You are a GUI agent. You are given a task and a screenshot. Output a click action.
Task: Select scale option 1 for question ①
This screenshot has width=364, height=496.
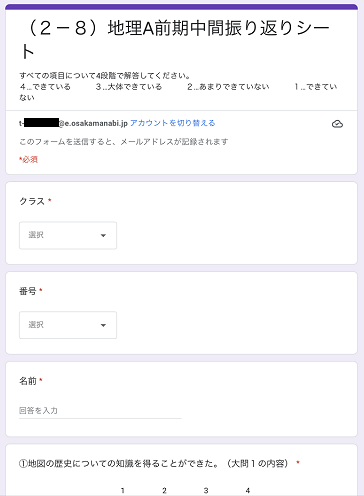coord(123,490)
